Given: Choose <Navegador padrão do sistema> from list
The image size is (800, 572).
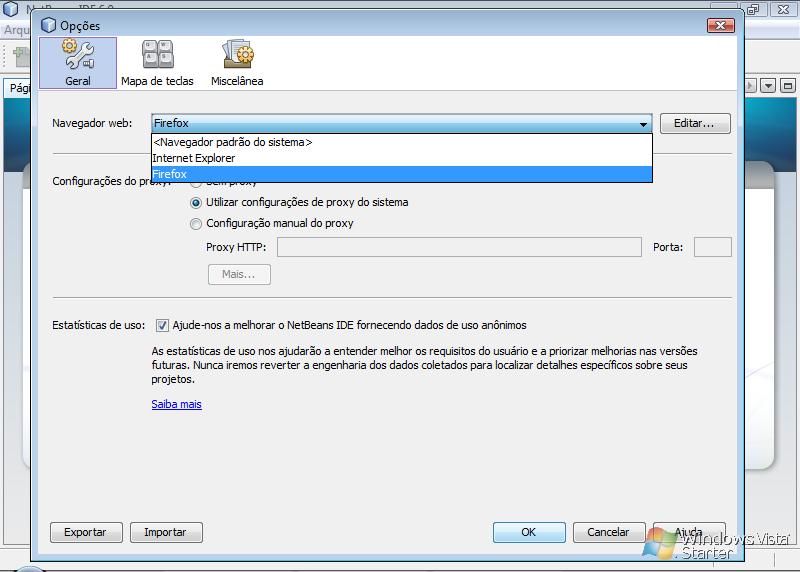Looking at the screenshot, I should click(x=402, y=142).
